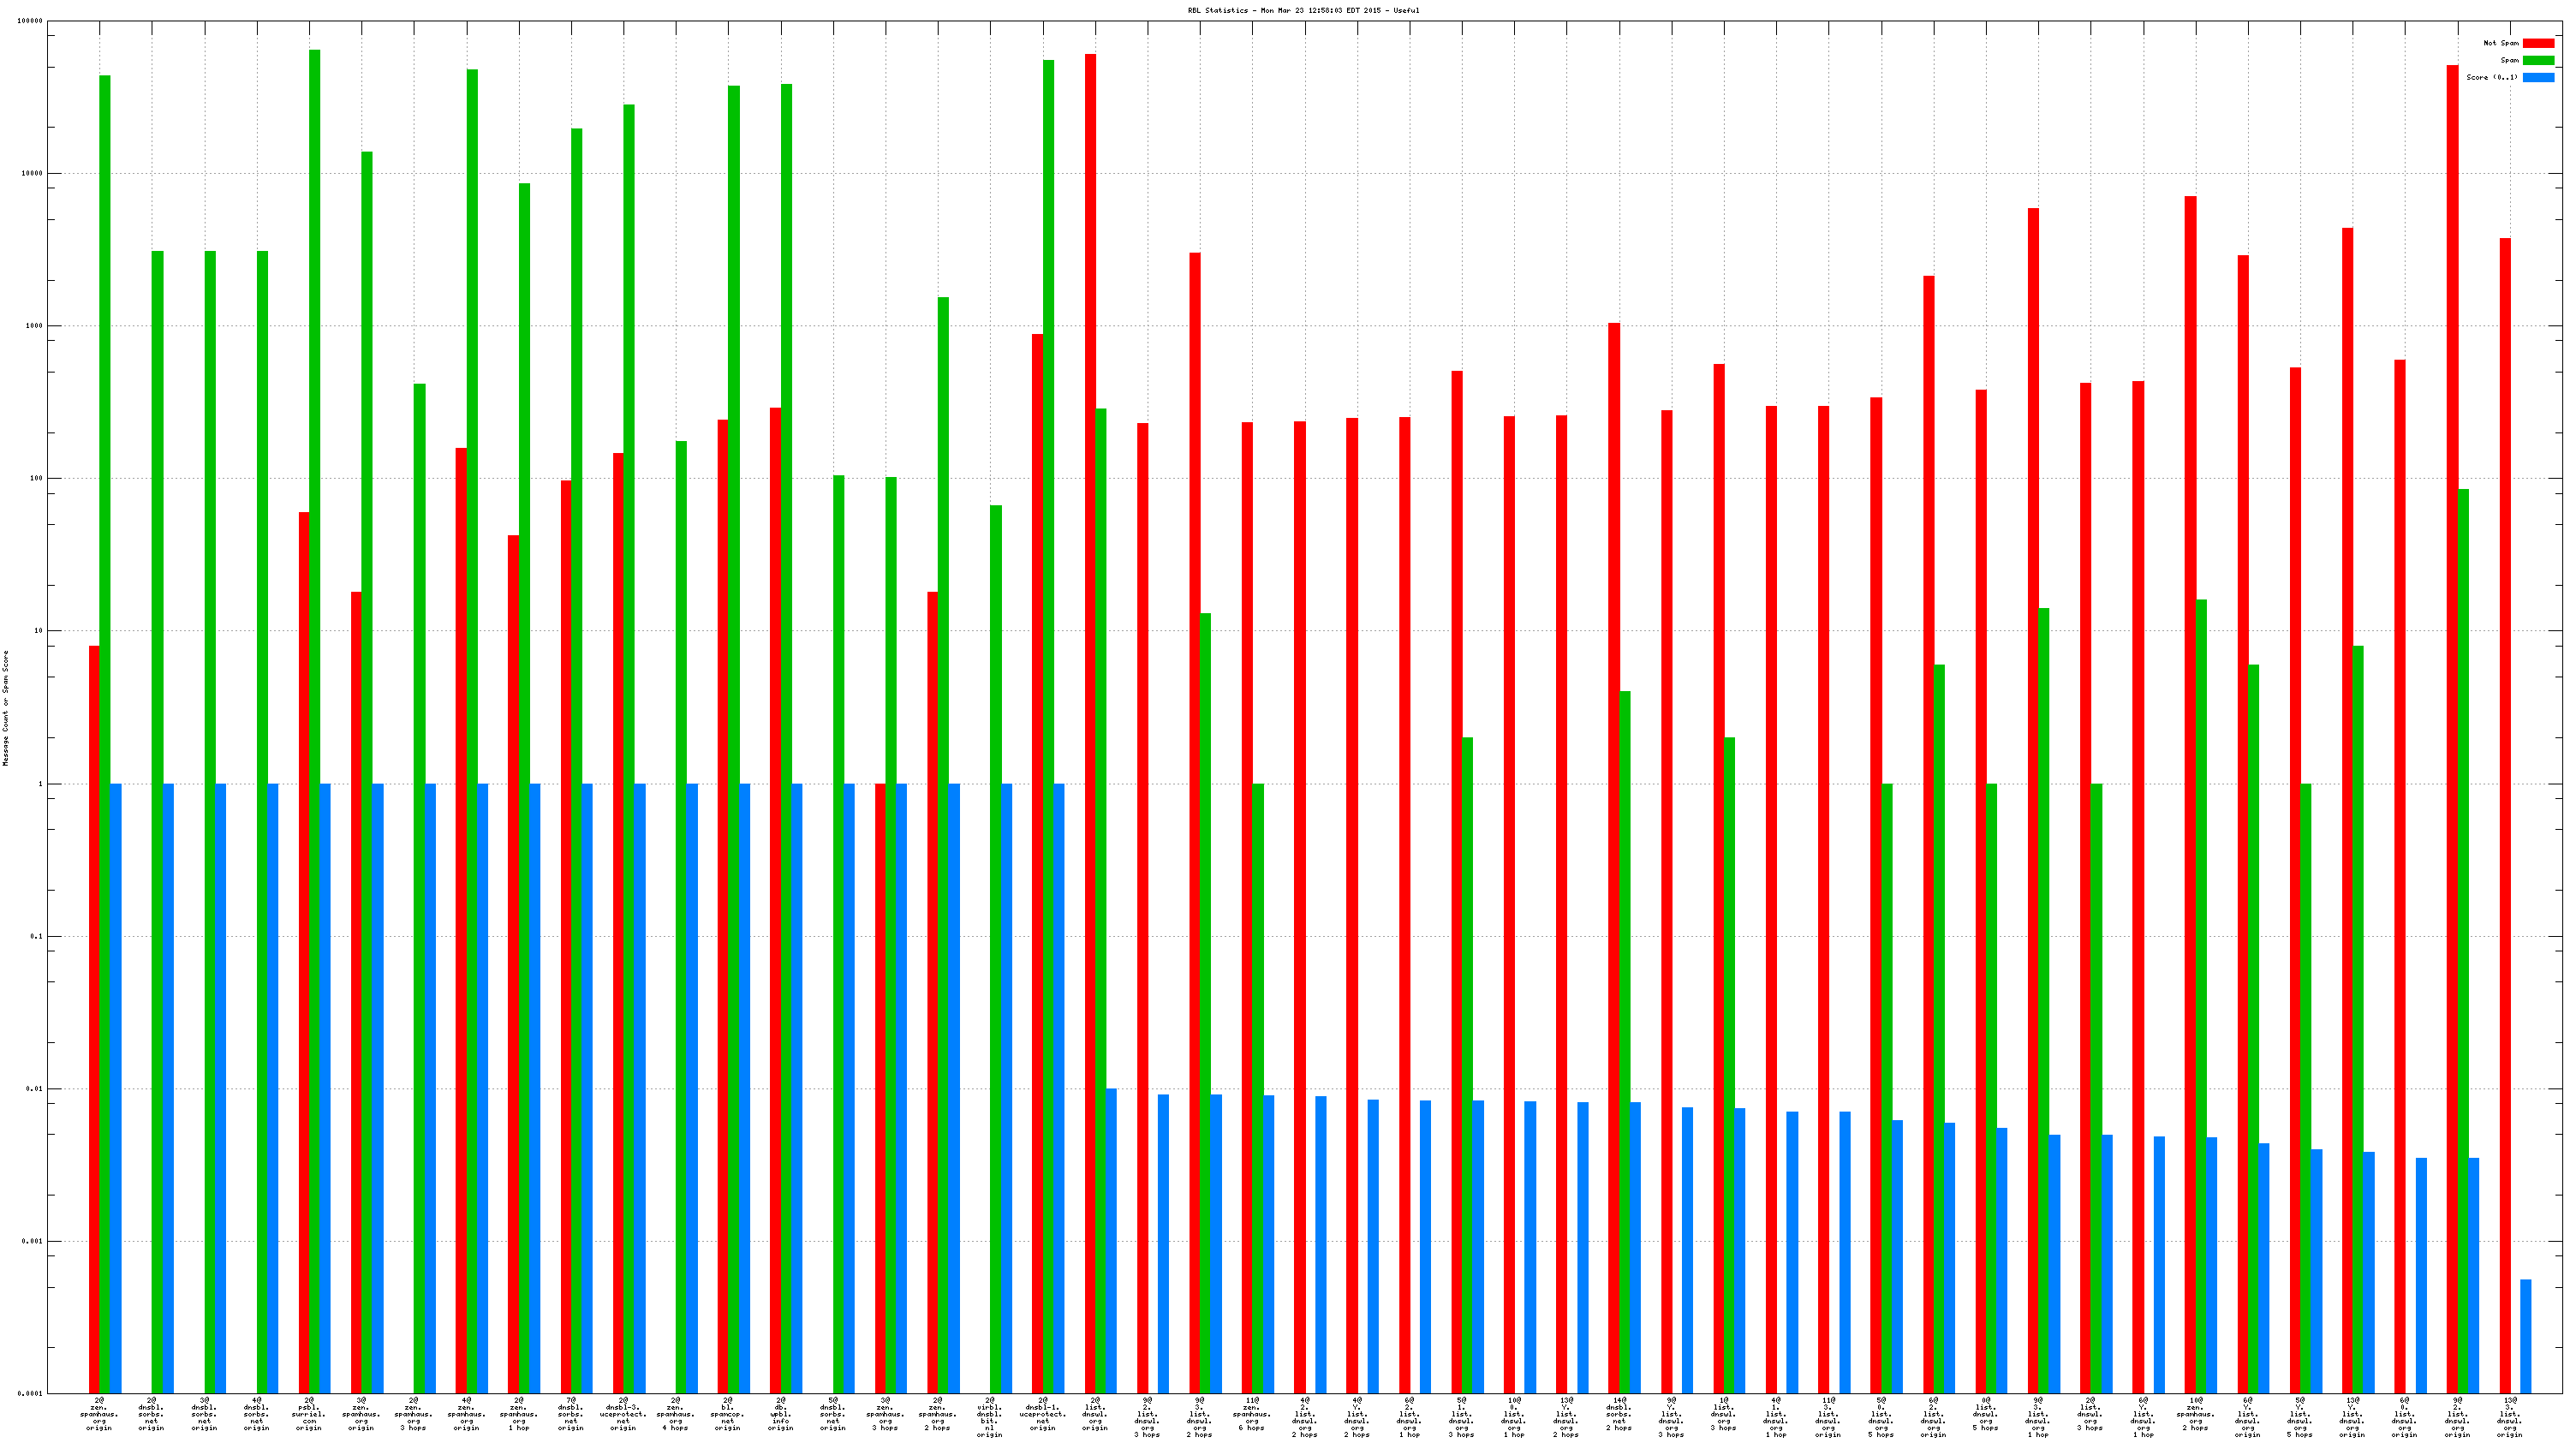Click the red Not Spam legend swatch
Image resolution: width=2576 pixels, height=1449 pixels.
click(2538, 43)
